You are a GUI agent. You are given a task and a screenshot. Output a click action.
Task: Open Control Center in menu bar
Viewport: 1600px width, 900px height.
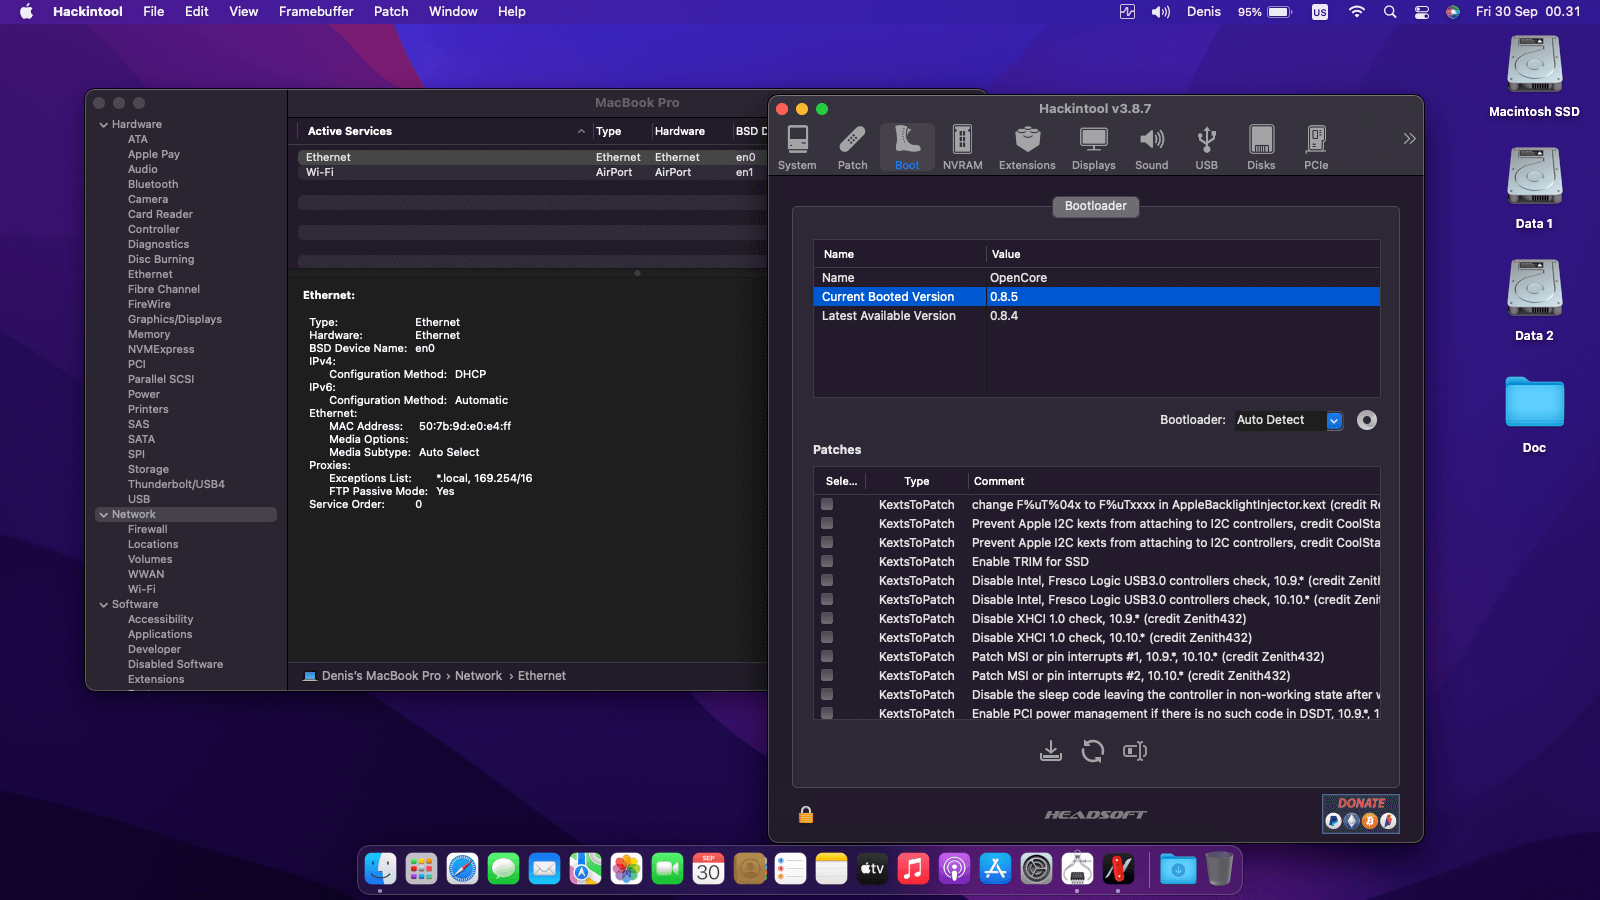pyautogui.click(x=1422, y=12)
